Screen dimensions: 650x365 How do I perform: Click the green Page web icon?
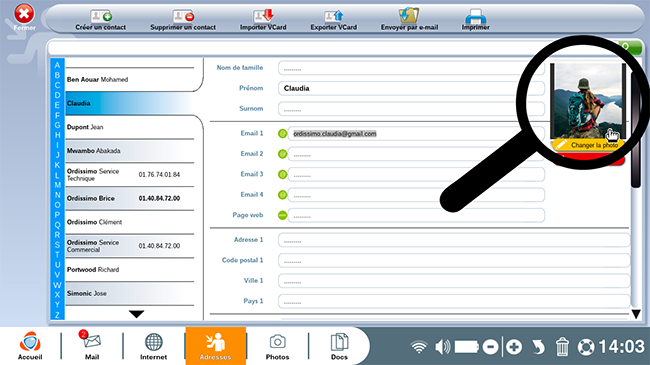click(x=282, y=215)
